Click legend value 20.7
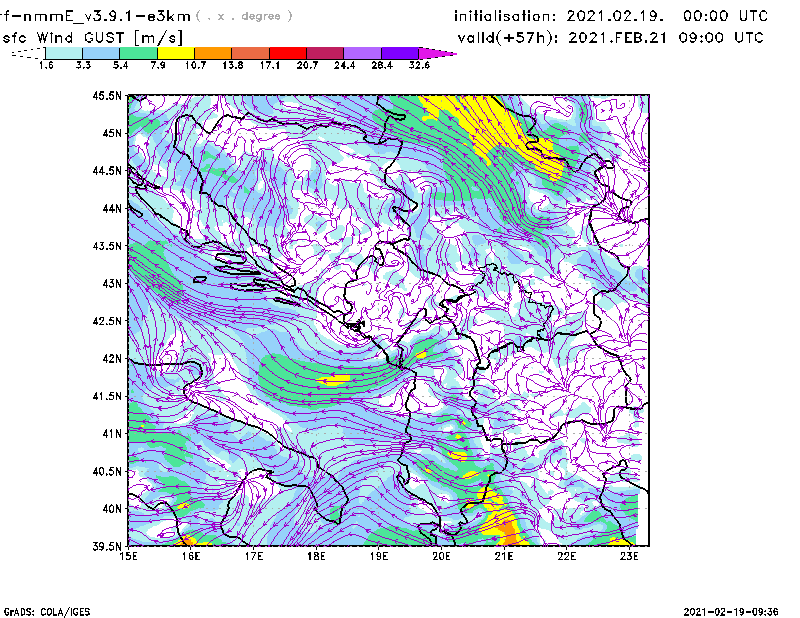This screenshot has width=800, height=618. tap(307, 65)
